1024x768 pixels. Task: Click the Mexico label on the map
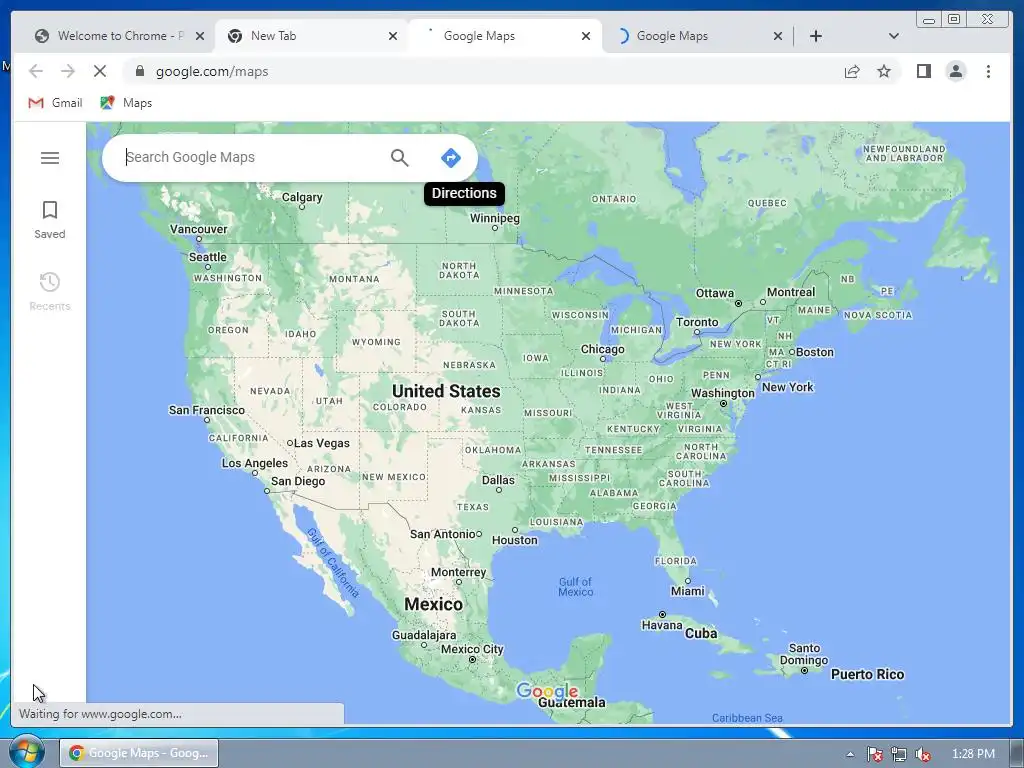434,604
